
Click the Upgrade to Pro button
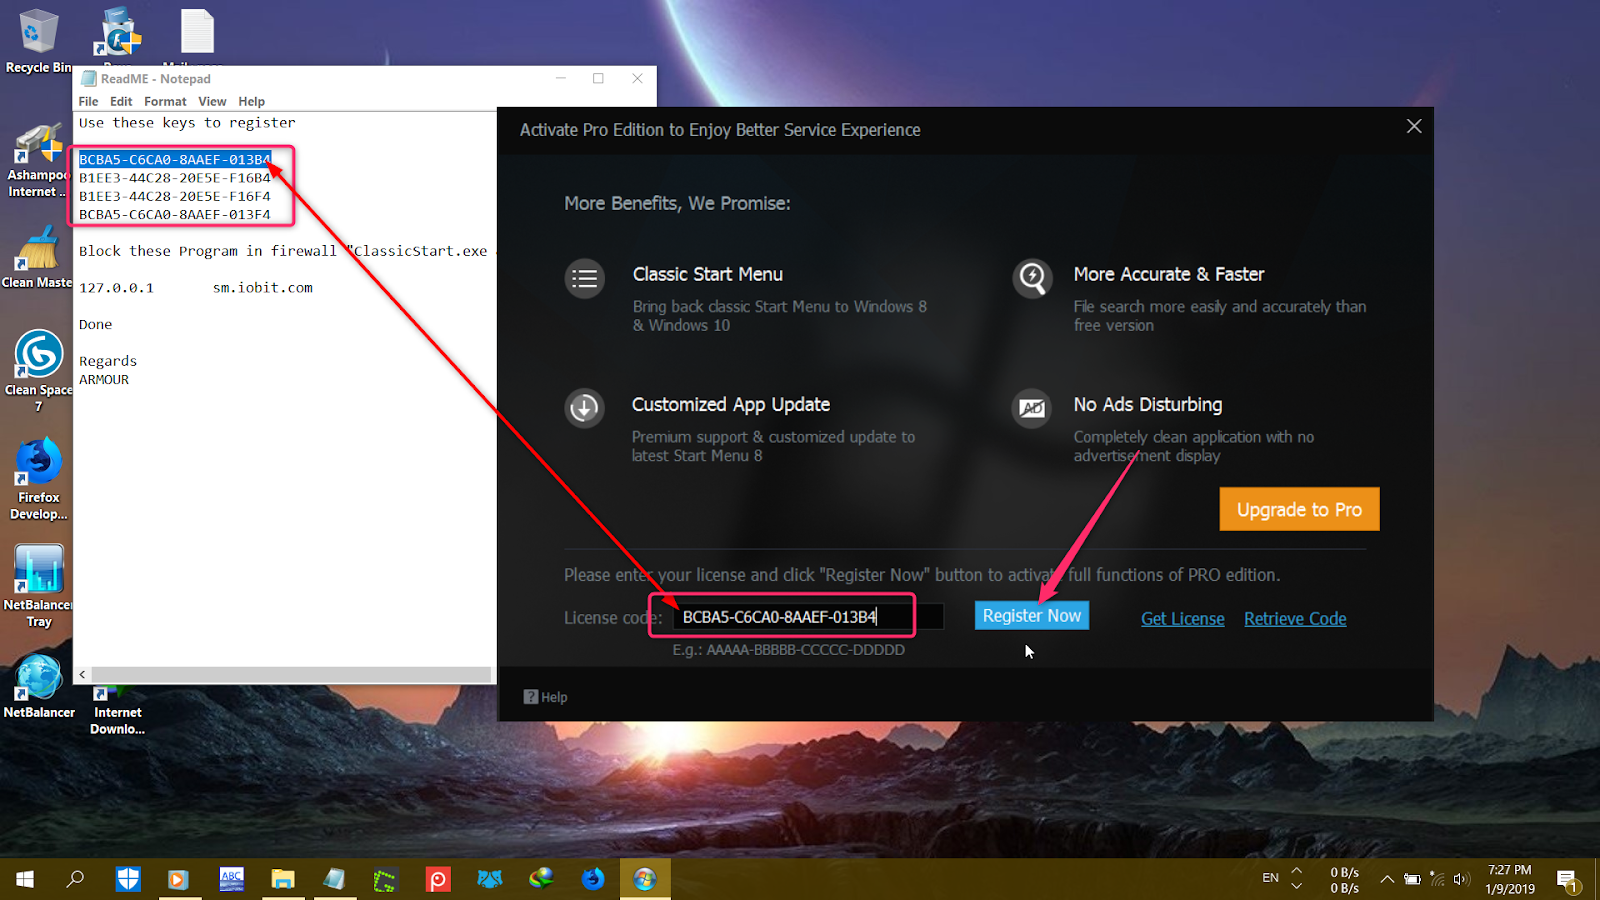click(x=1299, y=509)
